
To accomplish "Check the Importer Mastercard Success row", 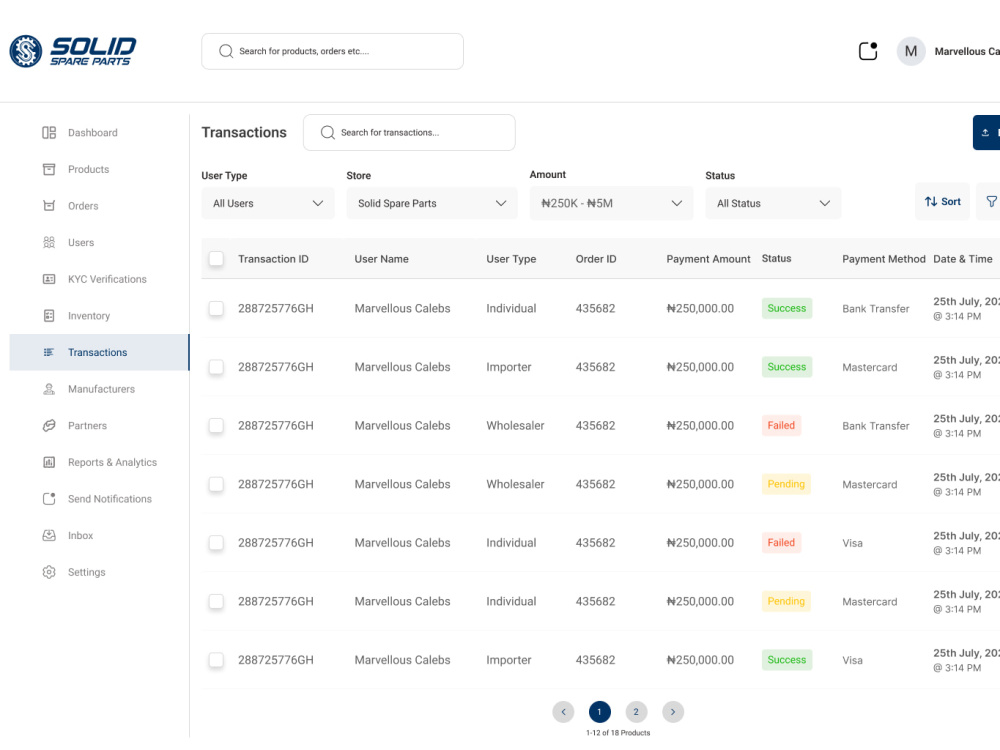I will pyautogui.click(x=216, y=367).
